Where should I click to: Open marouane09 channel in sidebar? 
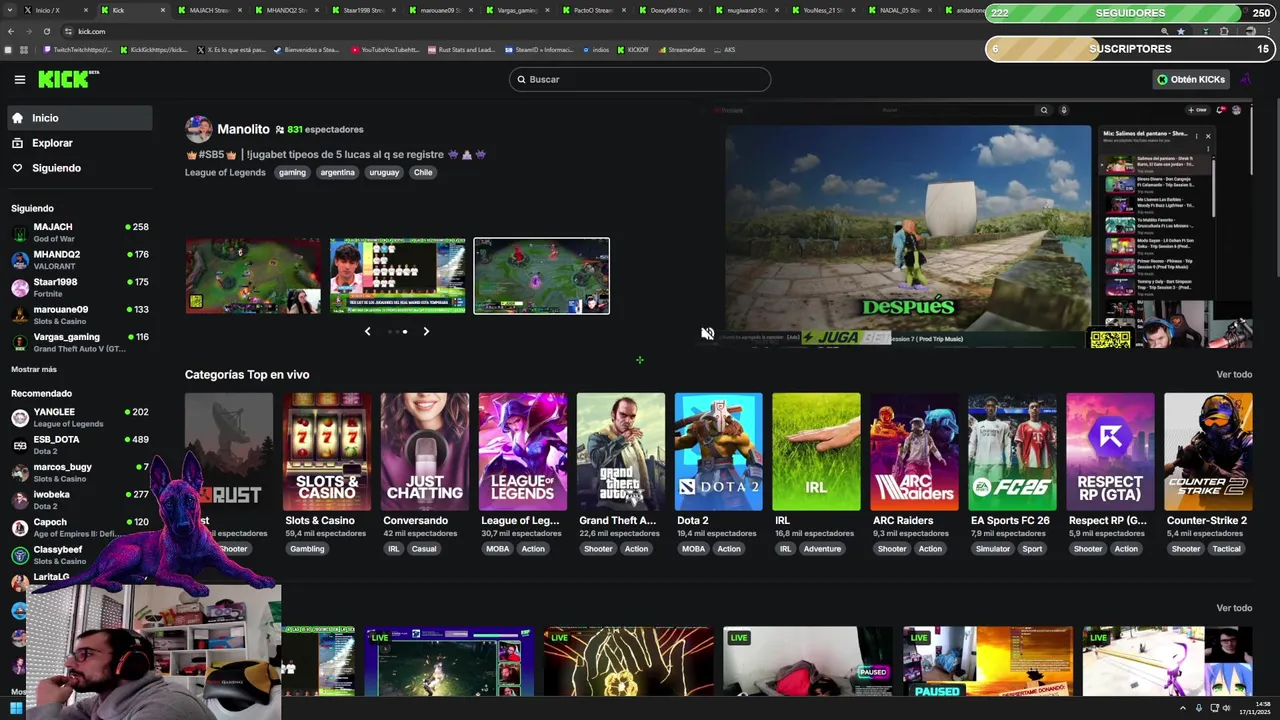coord(79,315)
